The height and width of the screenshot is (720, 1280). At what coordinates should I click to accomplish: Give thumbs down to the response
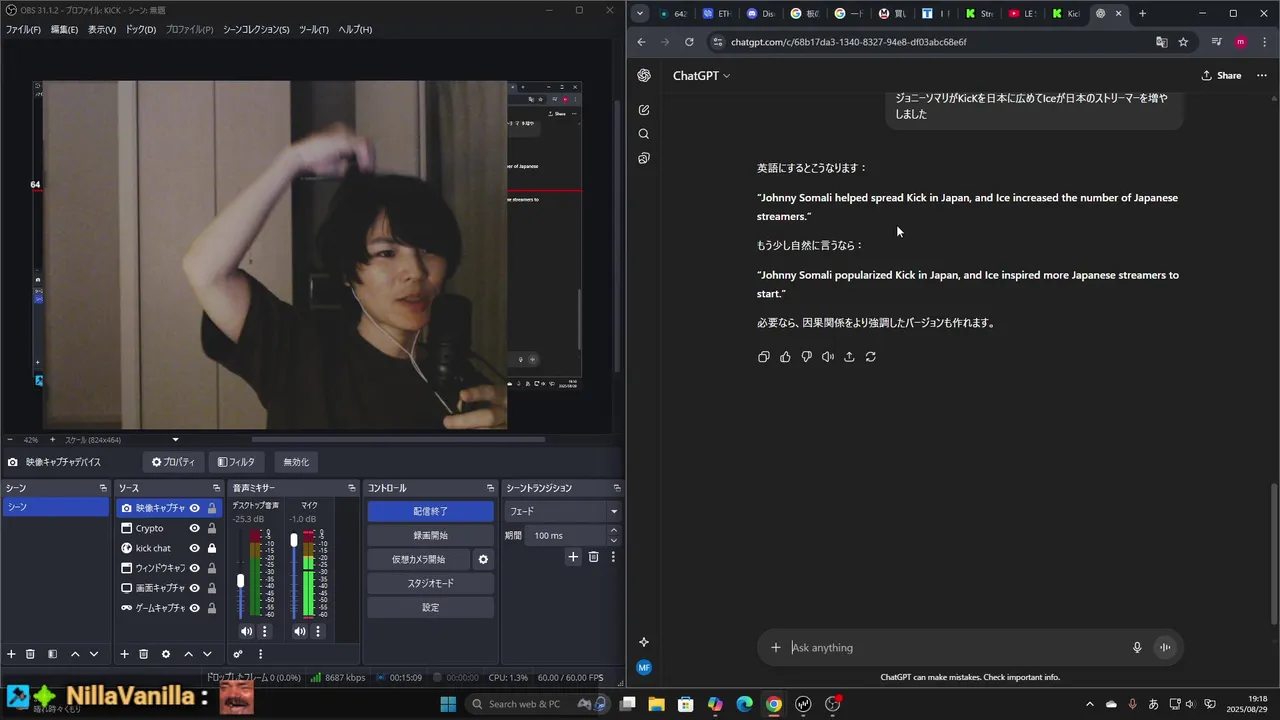click(x=807, y=357)
